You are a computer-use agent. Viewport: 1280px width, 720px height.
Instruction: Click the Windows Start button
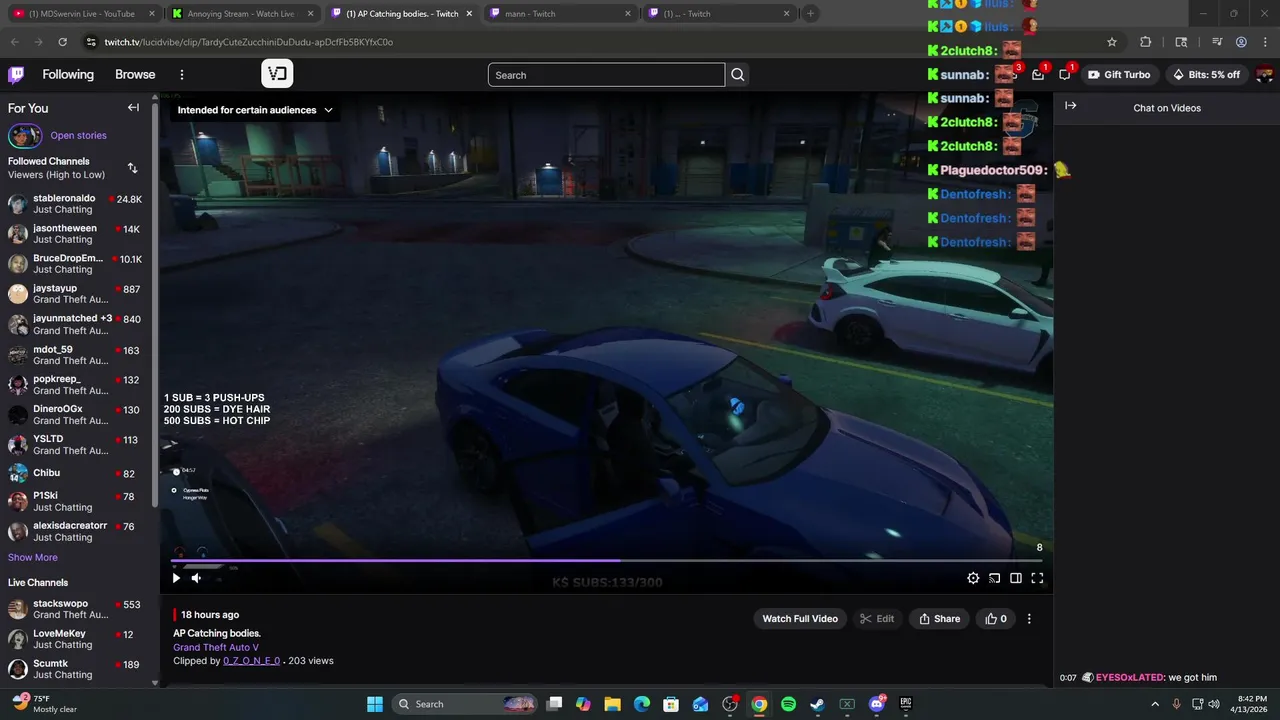374,704
